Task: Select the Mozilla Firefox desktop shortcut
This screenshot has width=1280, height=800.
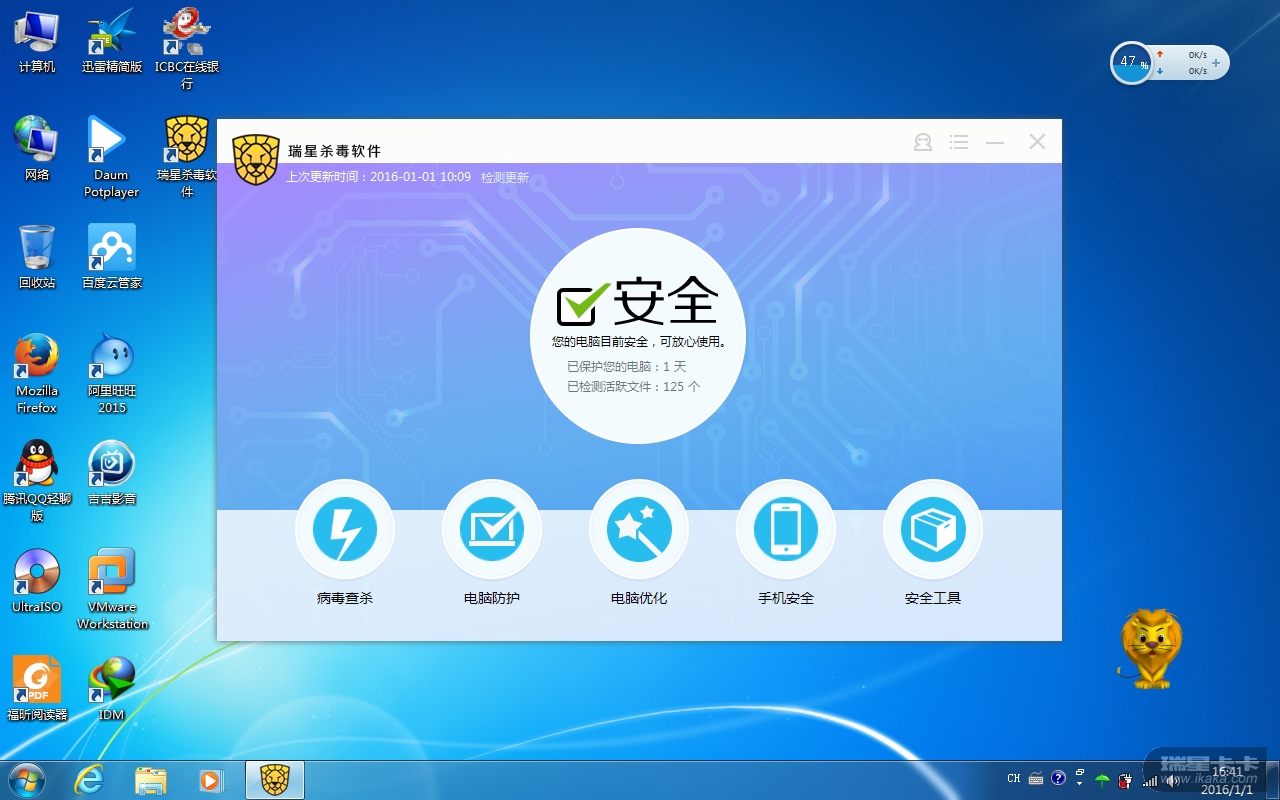Action: click(x=37, y=373)
